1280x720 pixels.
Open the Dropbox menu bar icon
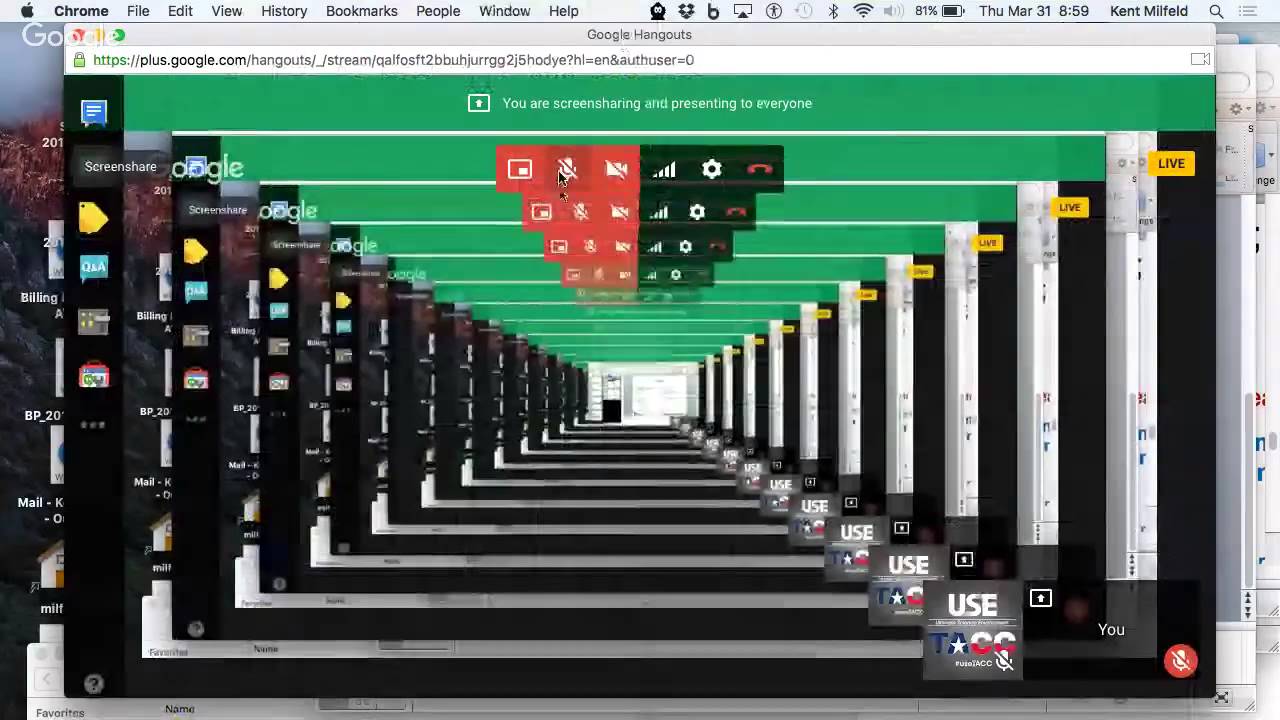coord(686,11)
